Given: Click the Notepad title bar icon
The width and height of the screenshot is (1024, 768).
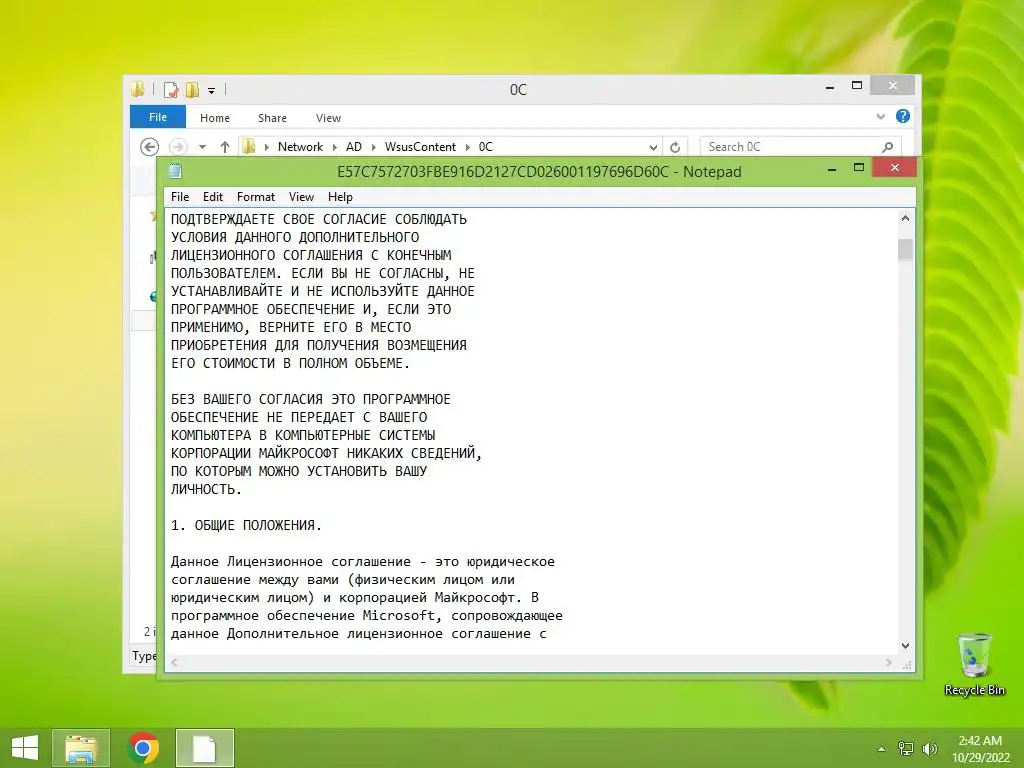Looking at the screenshot, I should 175,171.
